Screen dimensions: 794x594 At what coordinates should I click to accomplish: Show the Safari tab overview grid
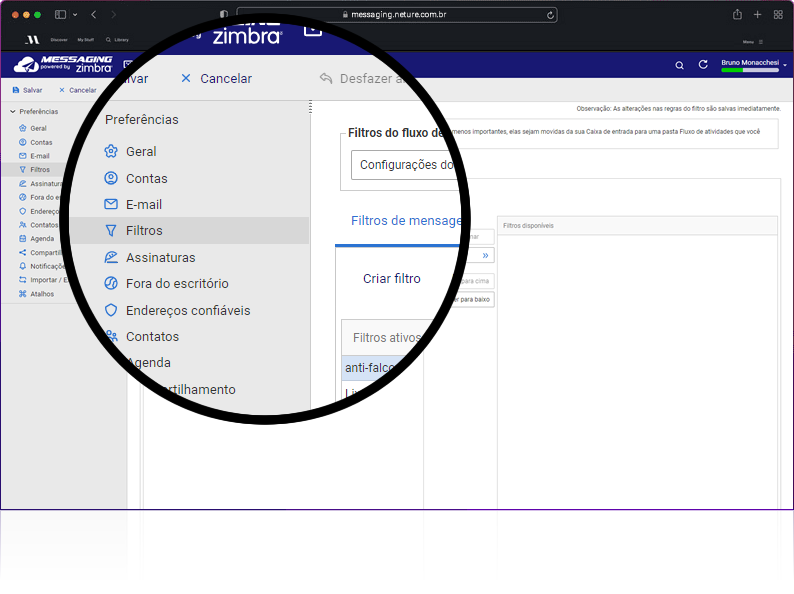(x=778, y=15)
